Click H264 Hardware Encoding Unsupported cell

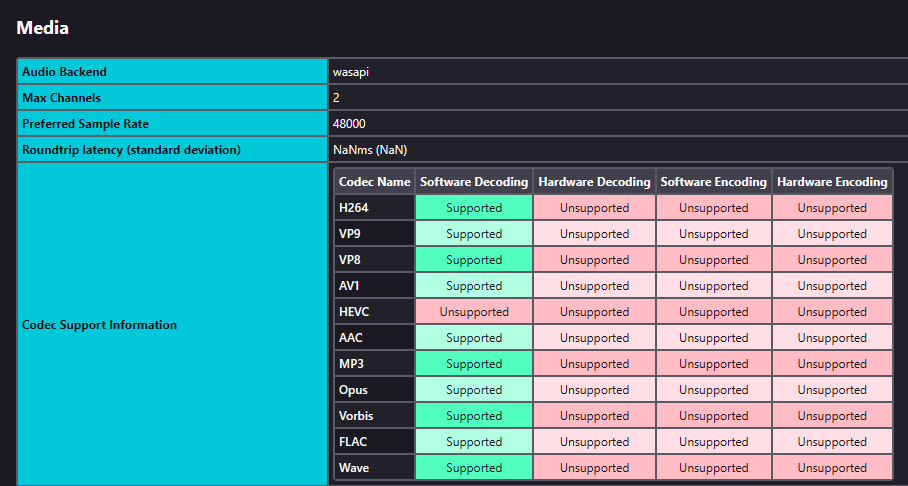[x=832, y=207]
